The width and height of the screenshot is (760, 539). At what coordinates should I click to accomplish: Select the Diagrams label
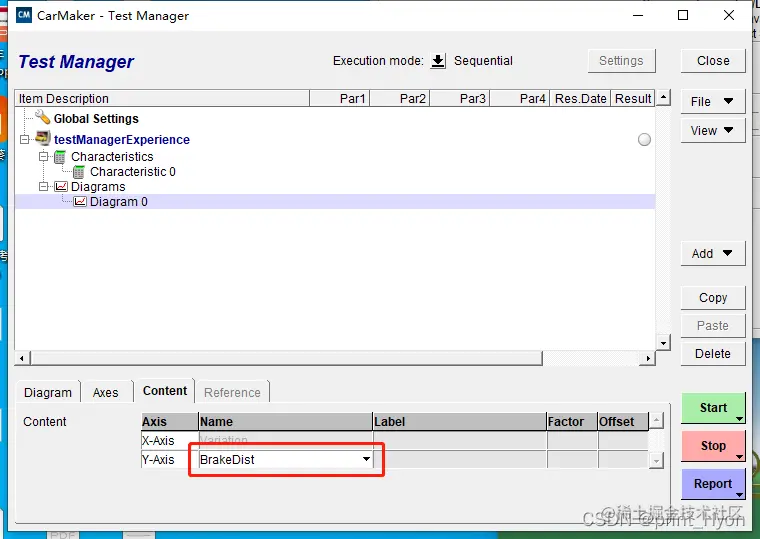[98, 187]
